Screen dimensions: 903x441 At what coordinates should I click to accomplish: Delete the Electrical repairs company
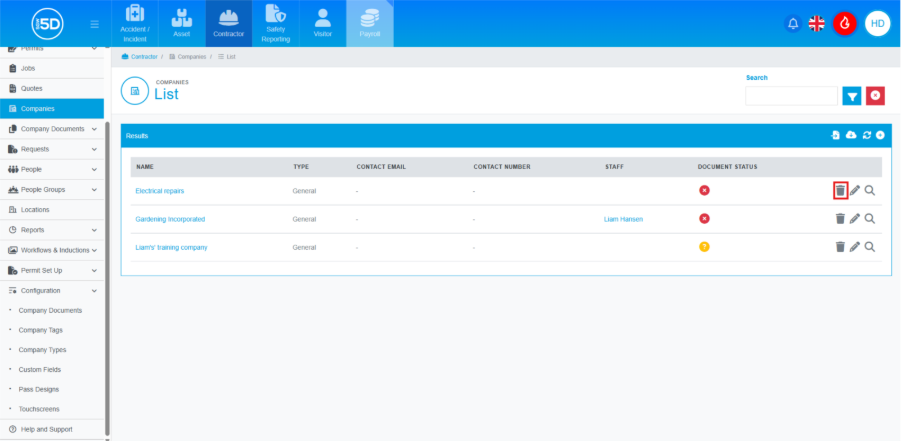coord(840,190)
